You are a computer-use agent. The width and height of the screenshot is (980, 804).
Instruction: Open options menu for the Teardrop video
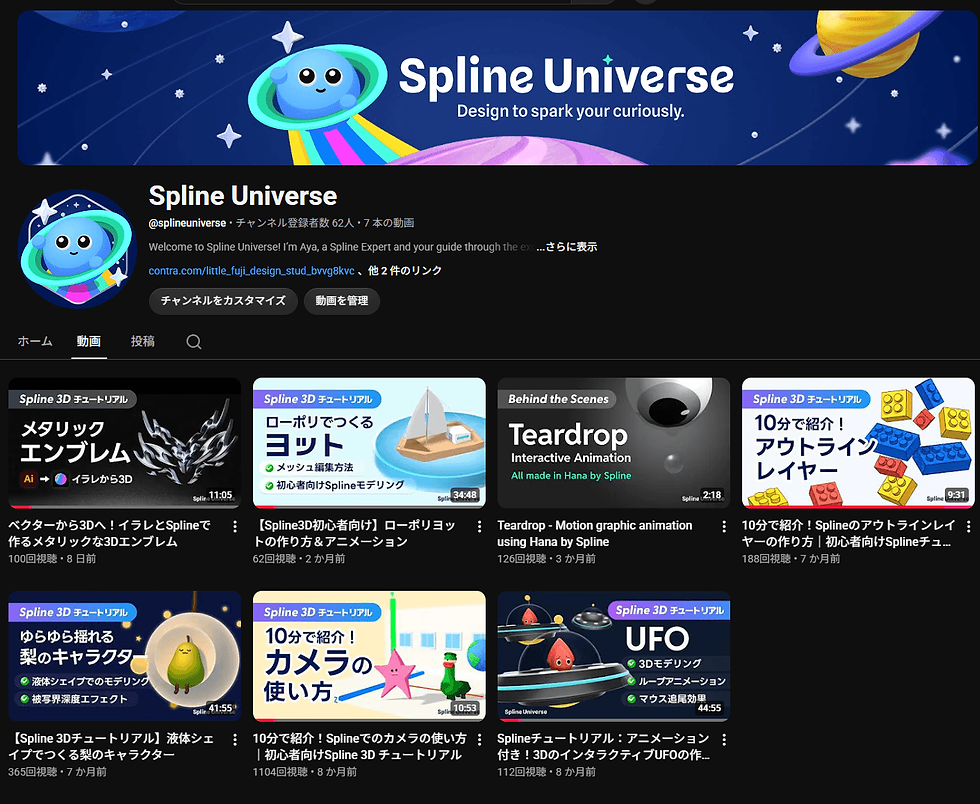click(724, 527)
